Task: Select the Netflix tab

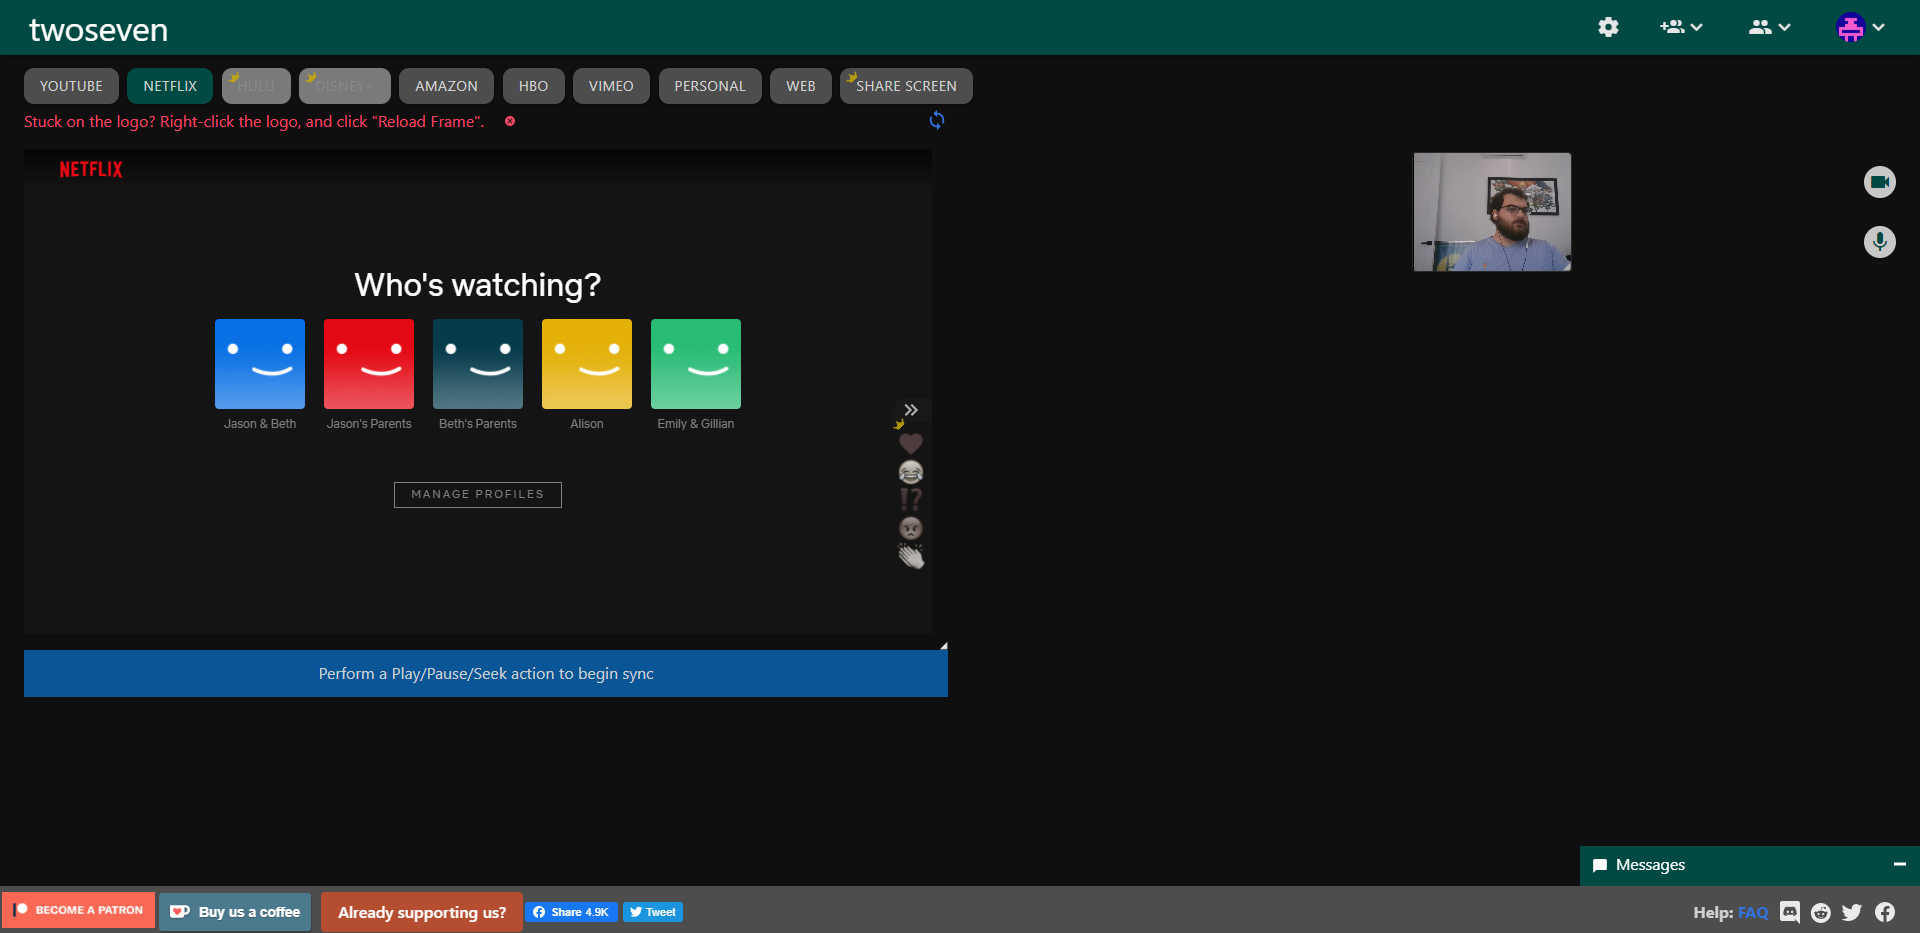Action: tap(170, 86)
